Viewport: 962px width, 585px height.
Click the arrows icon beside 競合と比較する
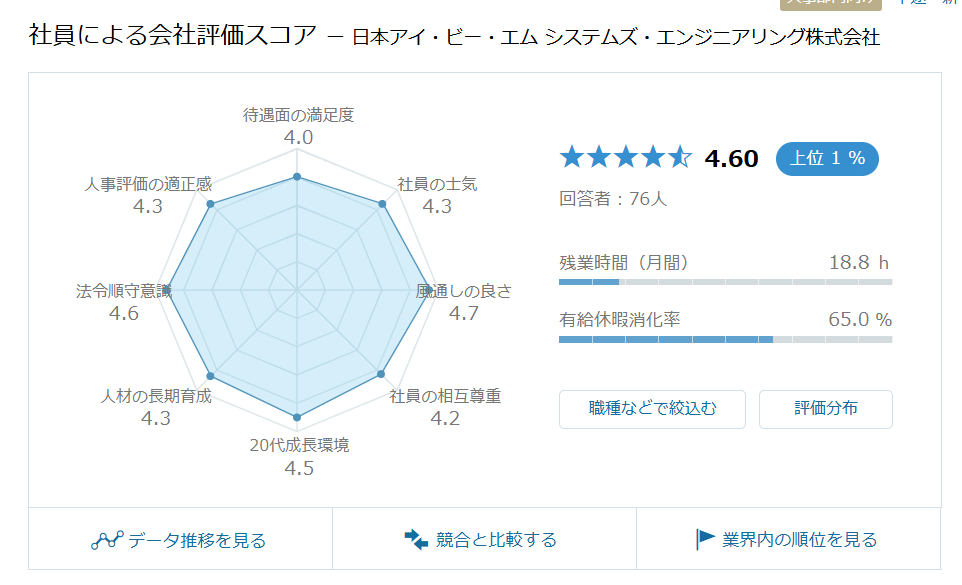[x=416, y=539]
